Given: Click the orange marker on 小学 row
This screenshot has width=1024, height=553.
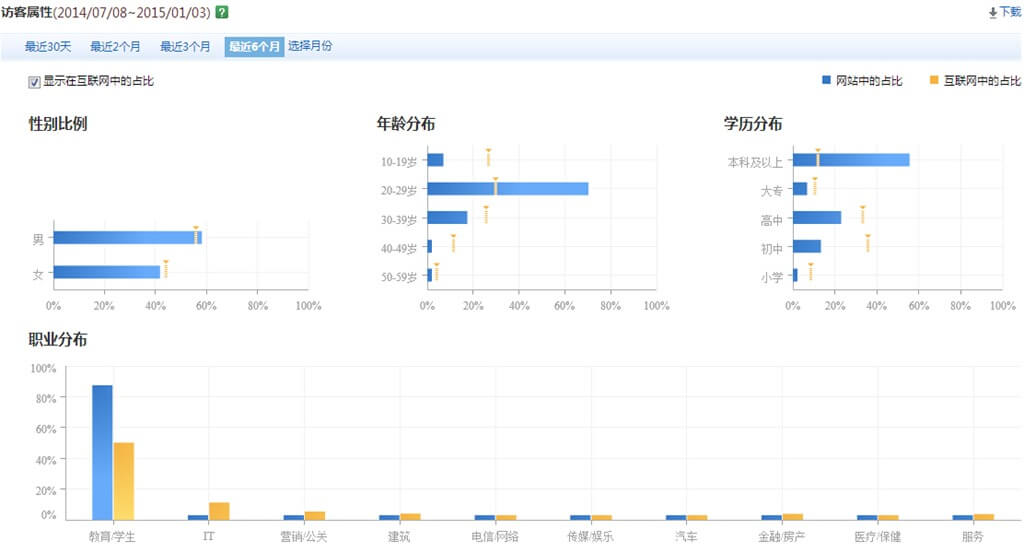Looking at the screenshot, I should pos(810,272).
